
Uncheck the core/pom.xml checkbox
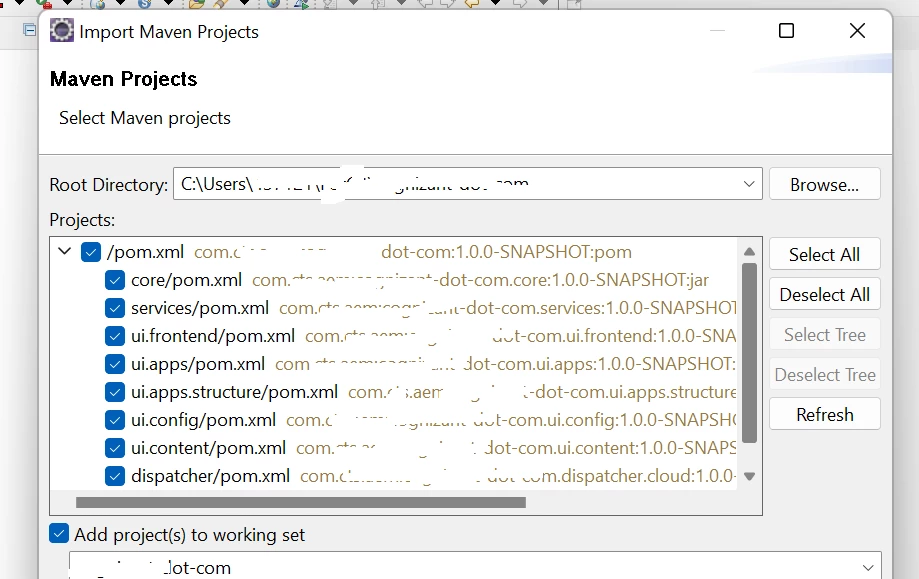(x=115, y=280)
